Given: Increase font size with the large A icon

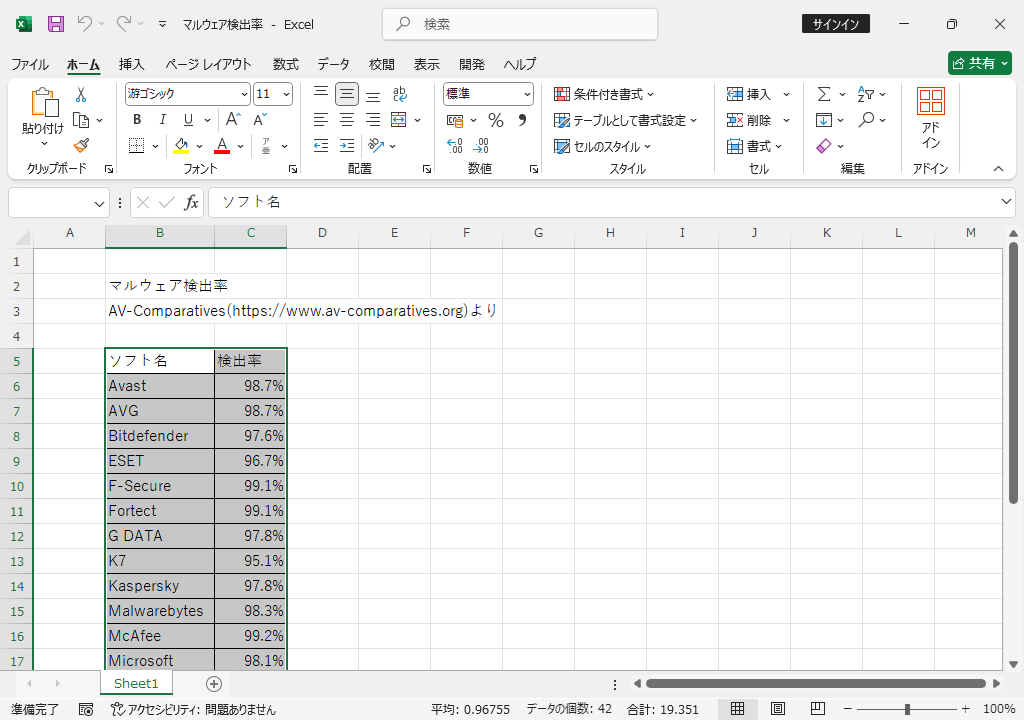Looking at the screenshot, I should pos(233,120).
